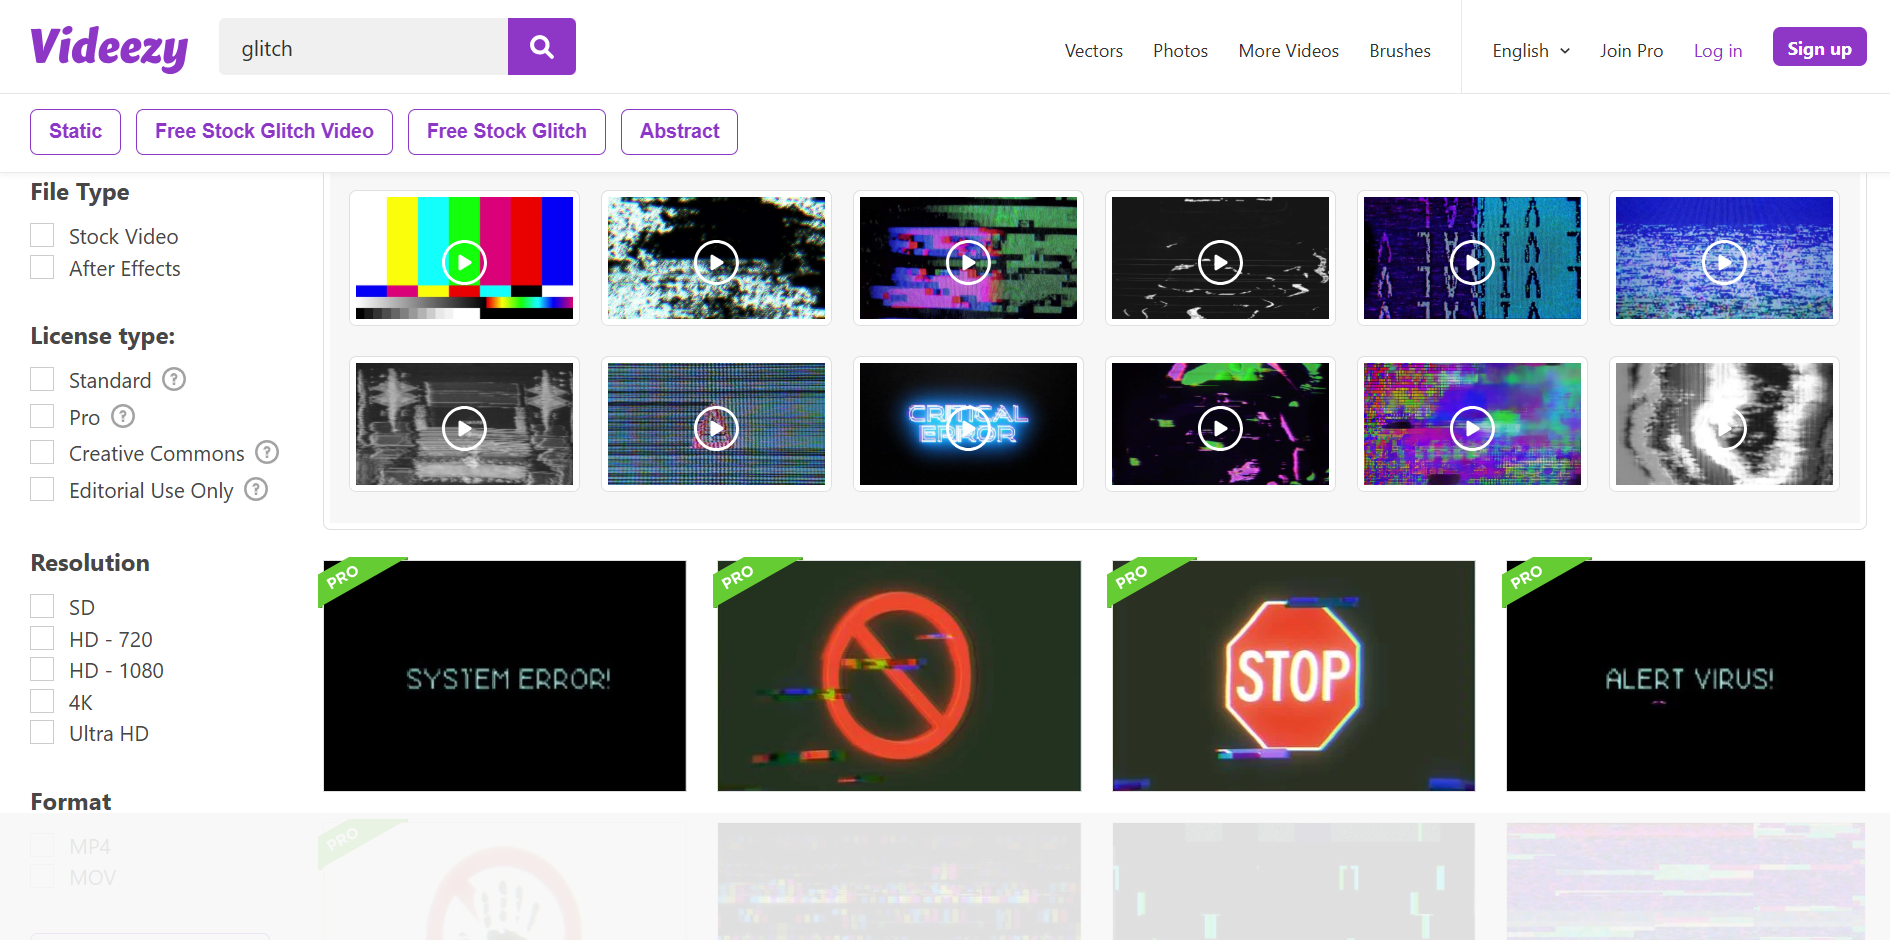
Task: Open the help icon next to Pro license
Action: pos(122,417)
